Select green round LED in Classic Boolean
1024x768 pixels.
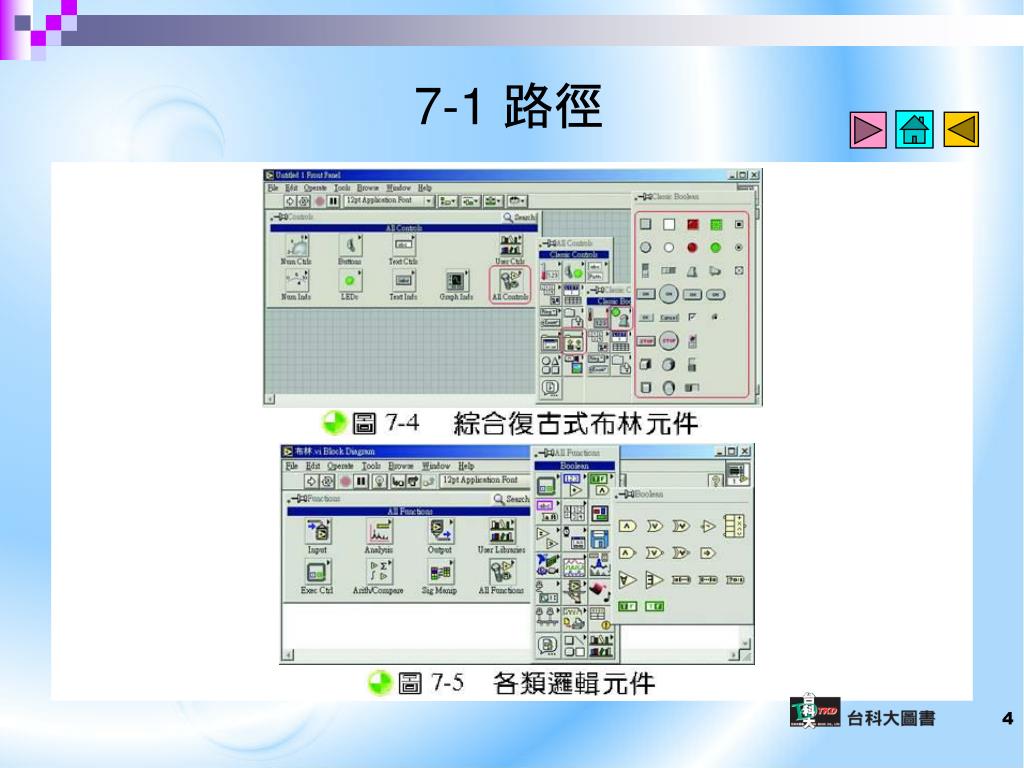point(716,248)
